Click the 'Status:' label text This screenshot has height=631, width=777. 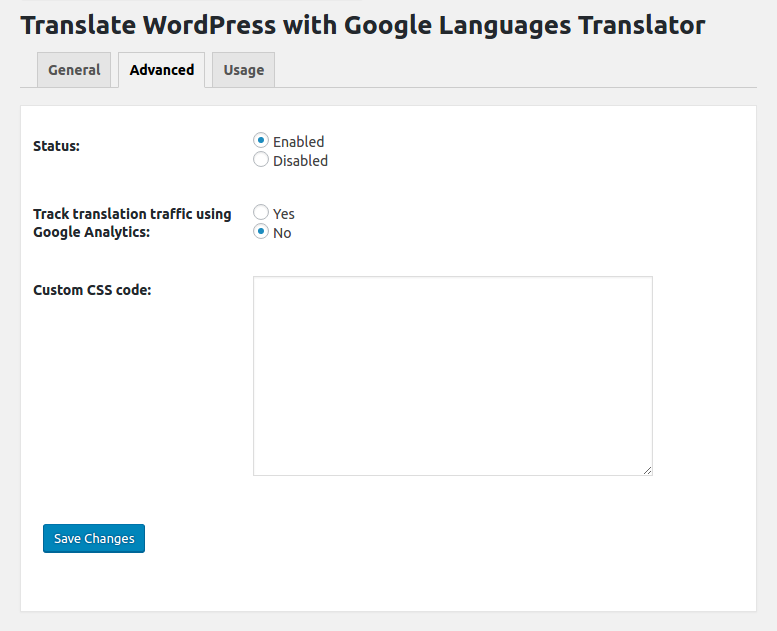pos(56,146)
